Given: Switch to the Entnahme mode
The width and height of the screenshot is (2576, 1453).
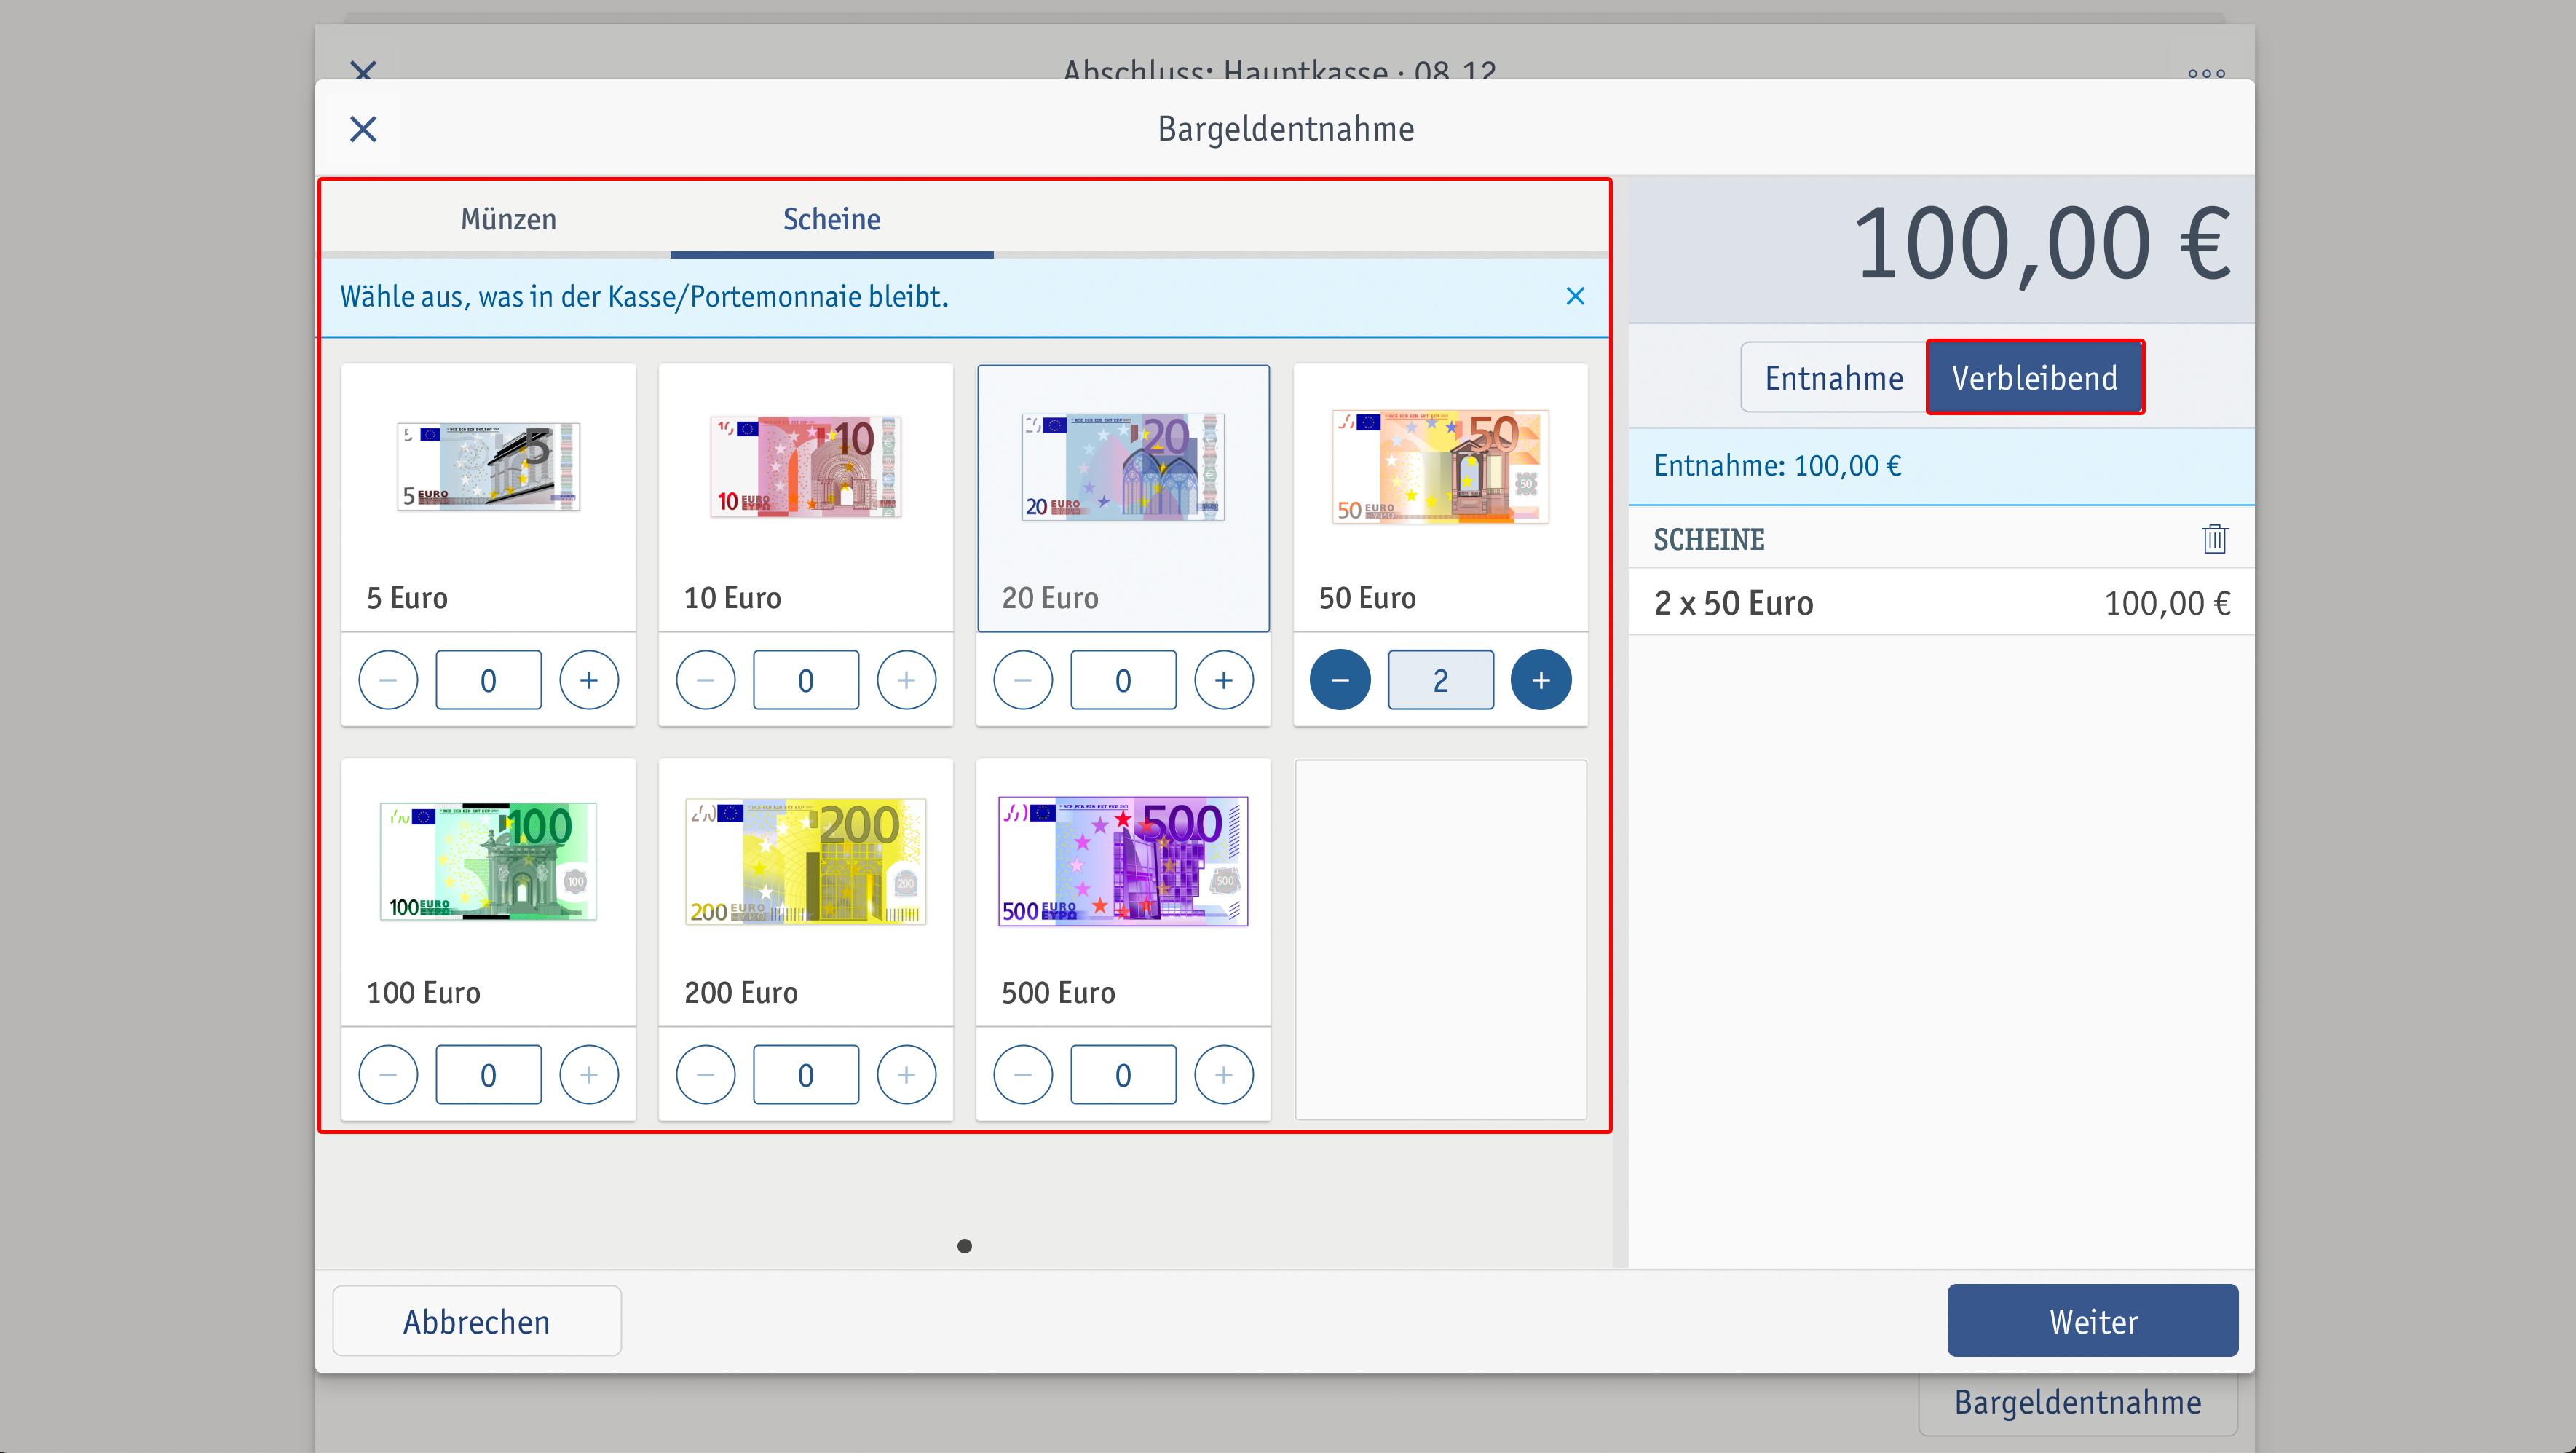Looking at the screenshot, I should [x=1833, y=378].
